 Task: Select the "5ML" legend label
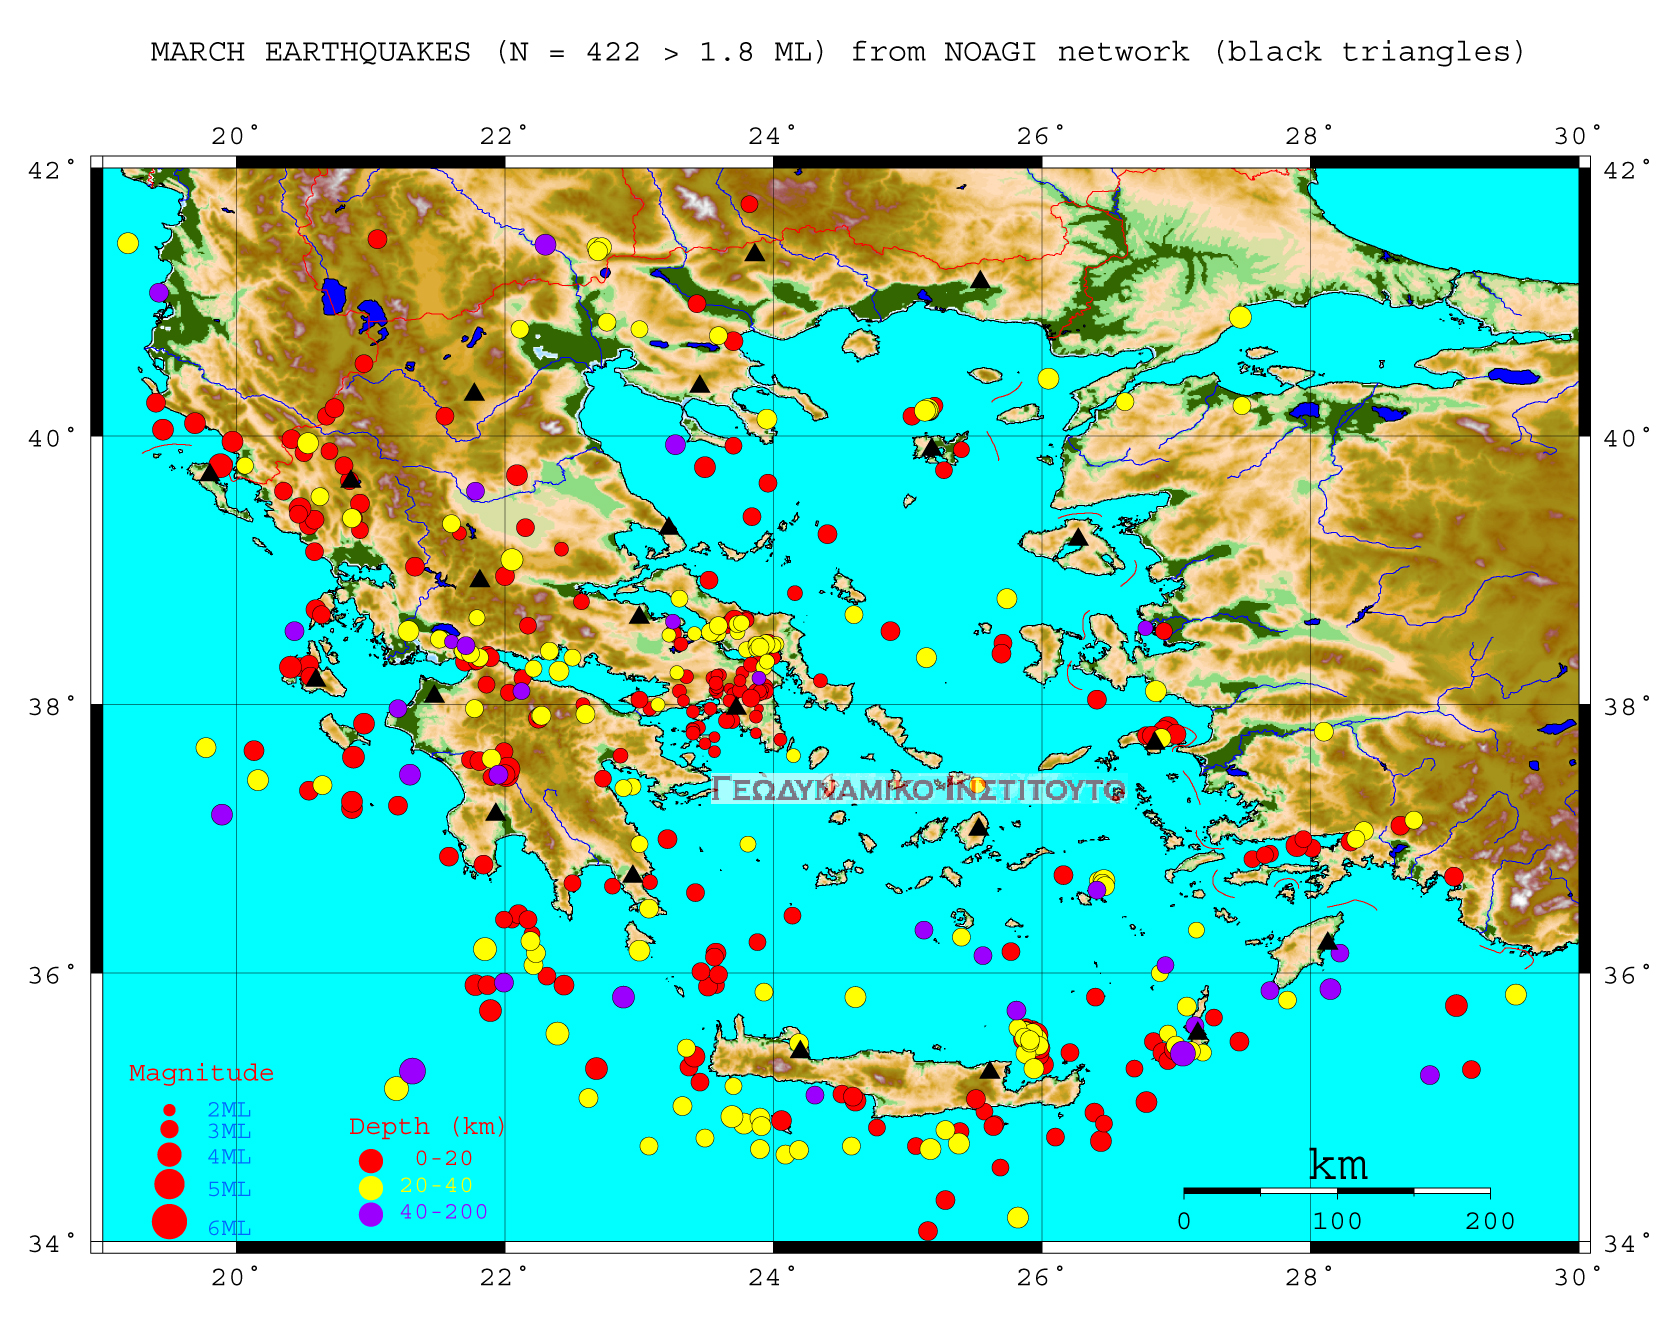(229, 1190)
